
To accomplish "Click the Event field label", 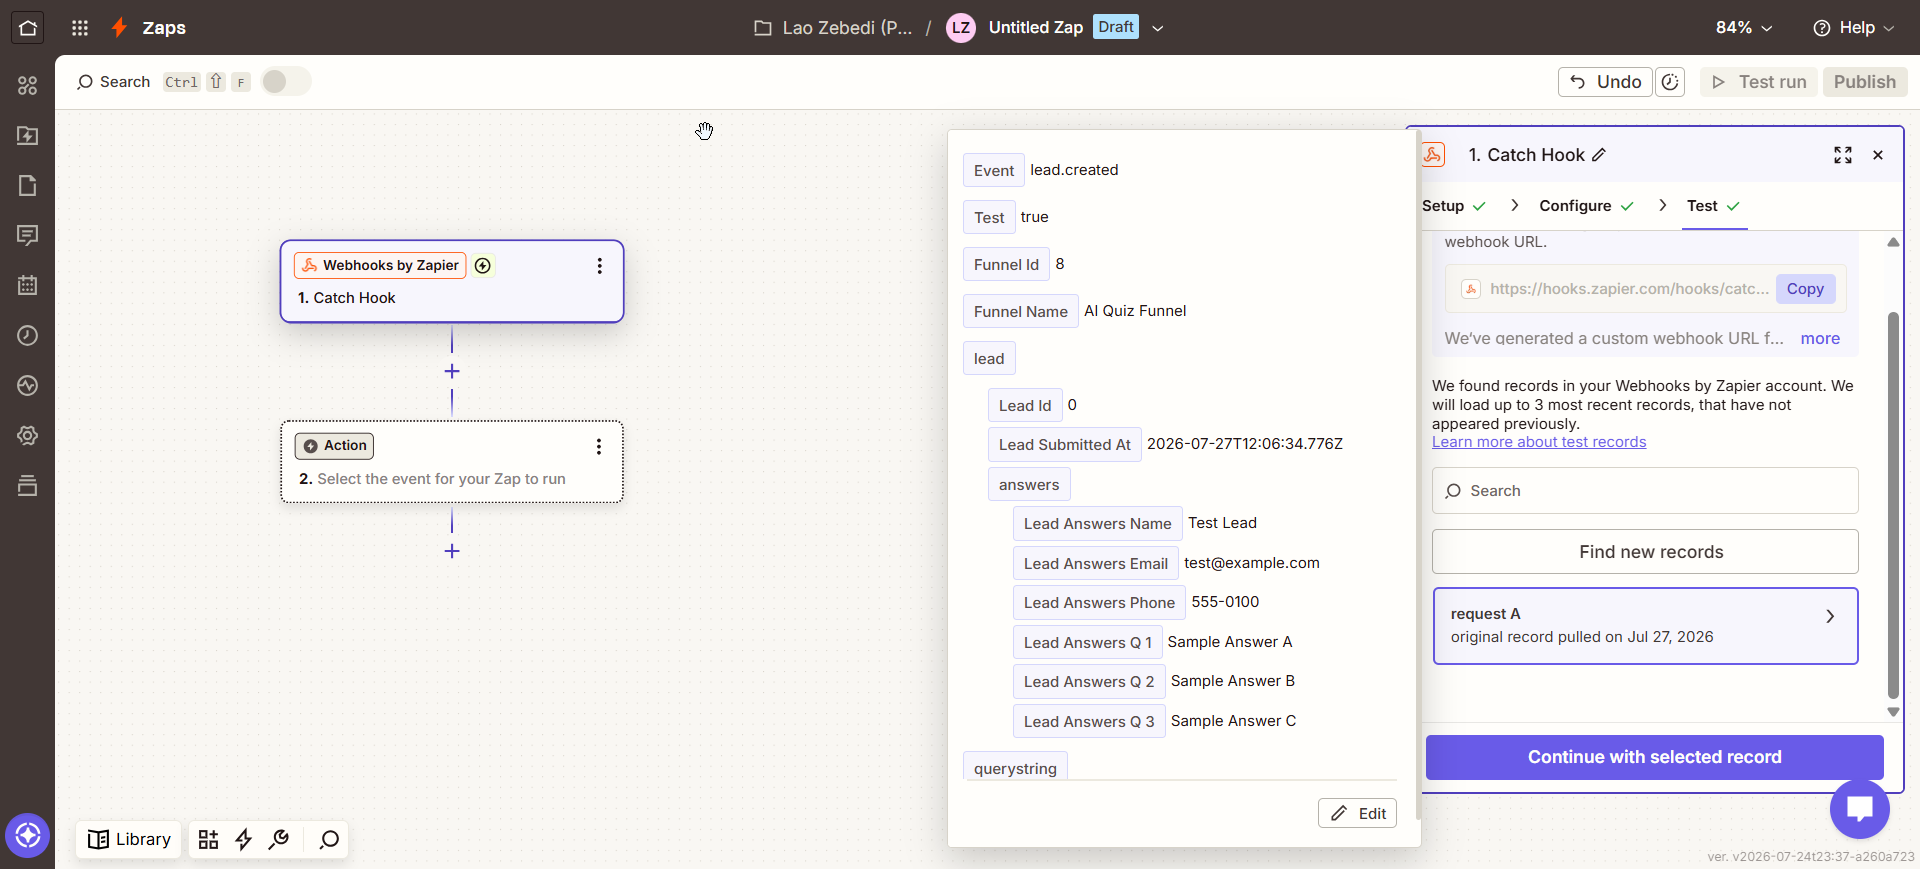I will click(x=994, y=171).
